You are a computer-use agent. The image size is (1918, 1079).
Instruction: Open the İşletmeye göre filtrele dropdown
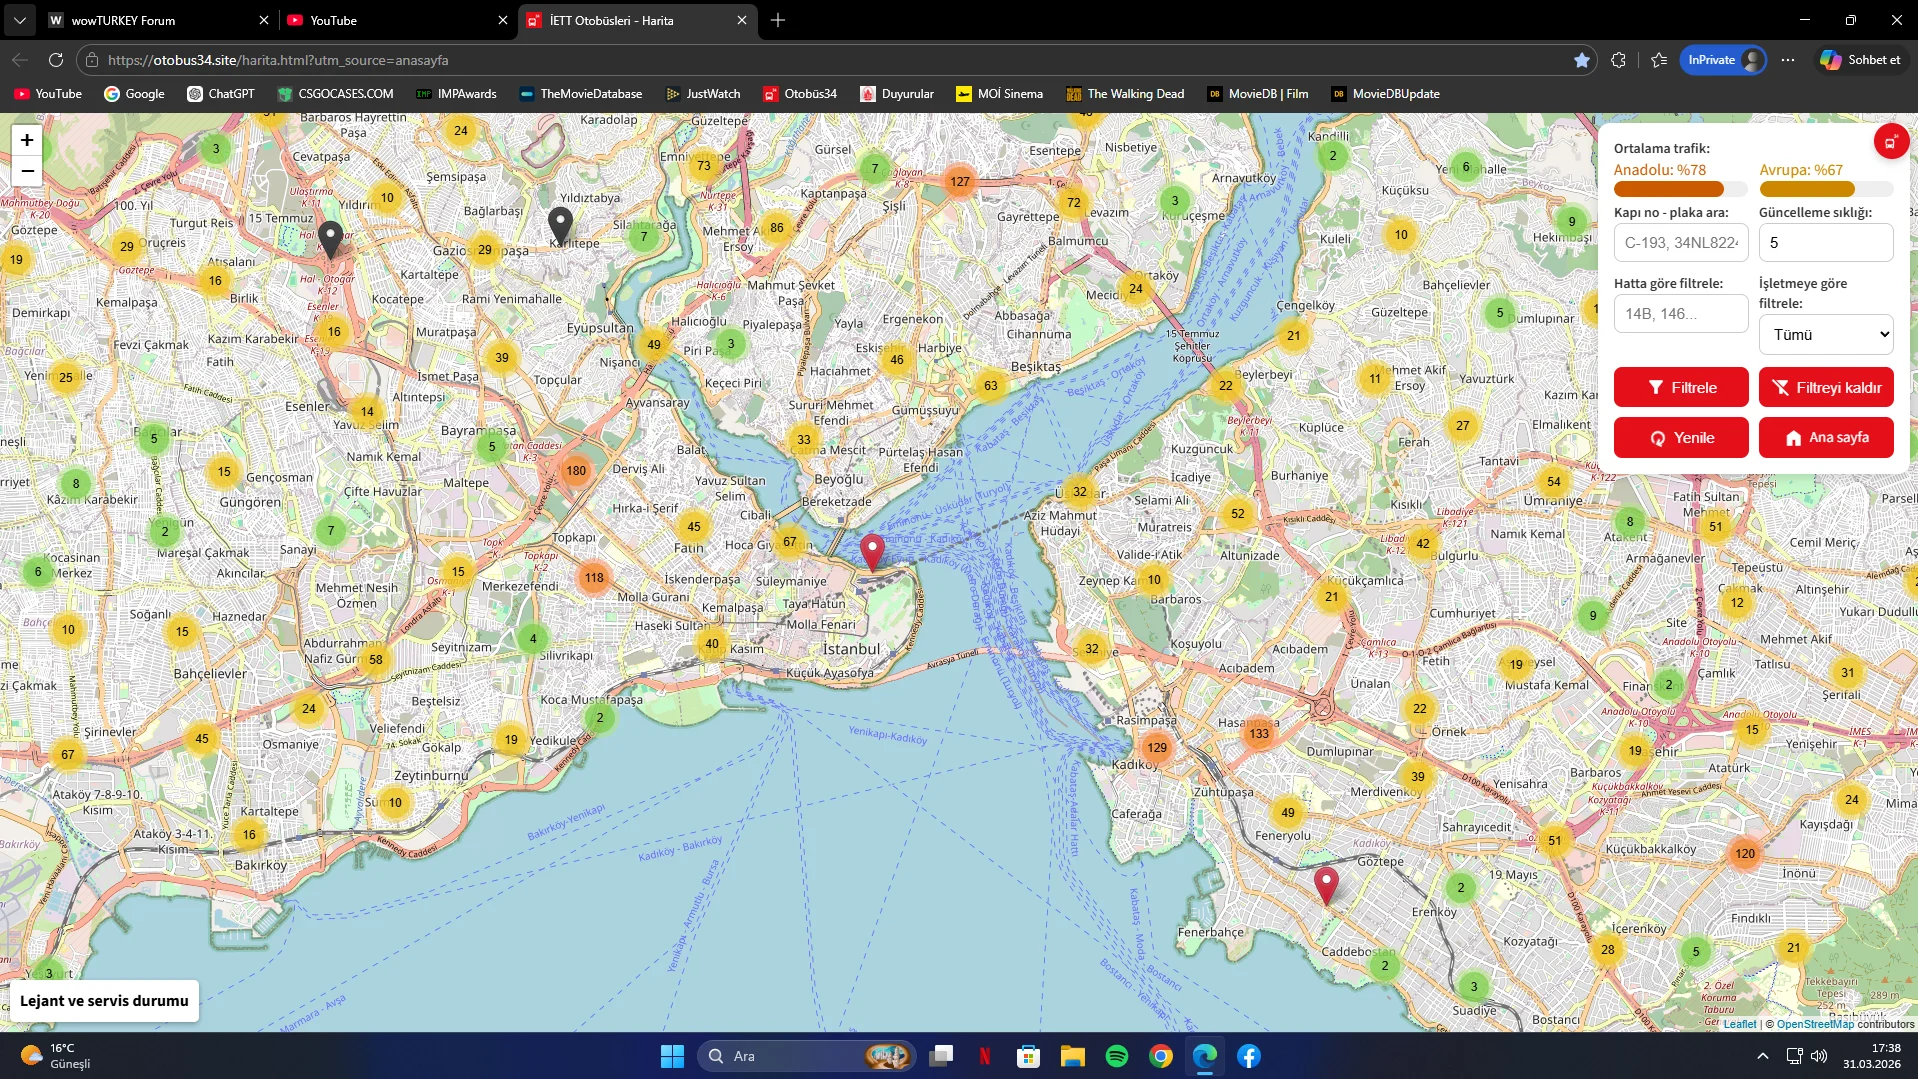pos(1825,335)
